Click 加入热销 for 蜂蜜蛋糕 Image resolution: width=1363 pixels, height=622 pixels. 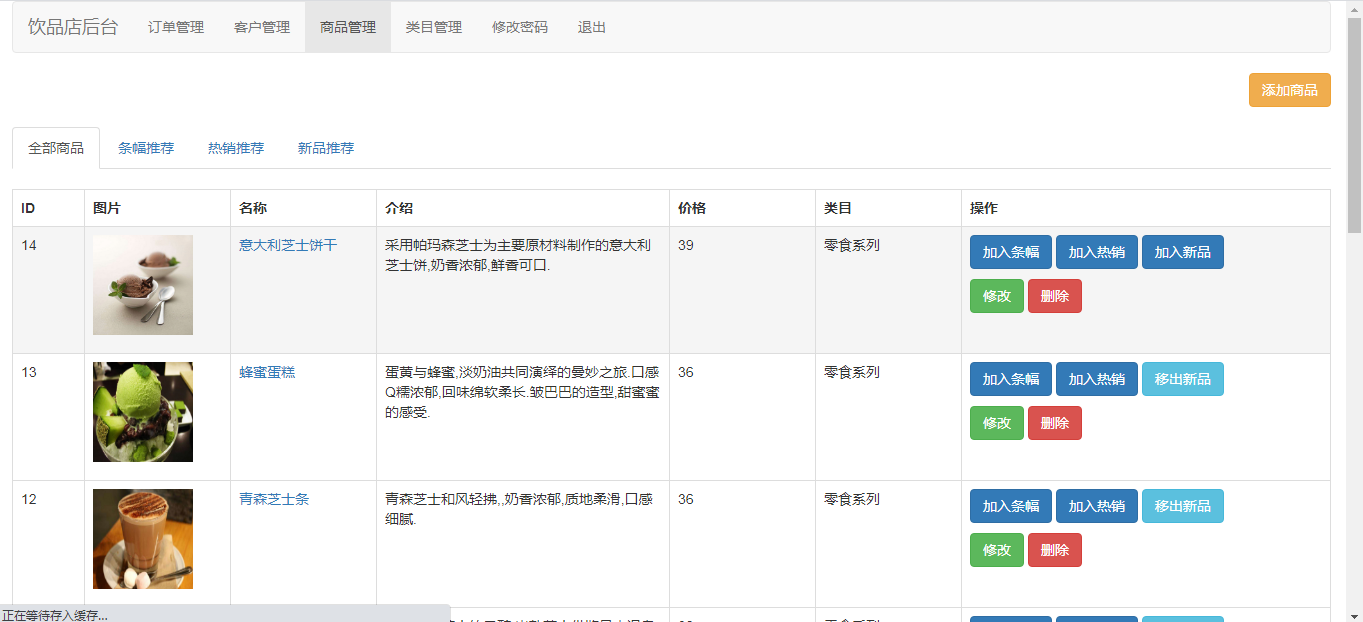coord(1097,379)
